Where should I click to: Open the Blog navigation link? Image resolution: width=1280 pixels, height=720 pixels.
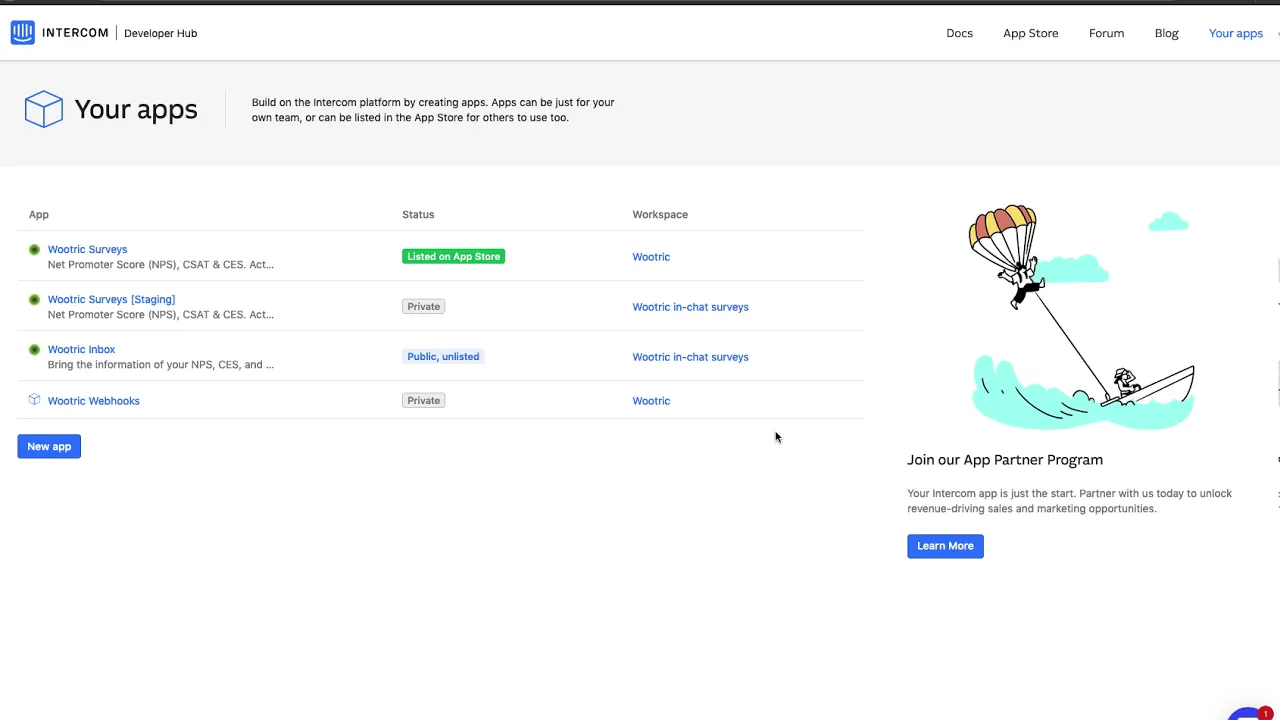(x=1166, y=33)
